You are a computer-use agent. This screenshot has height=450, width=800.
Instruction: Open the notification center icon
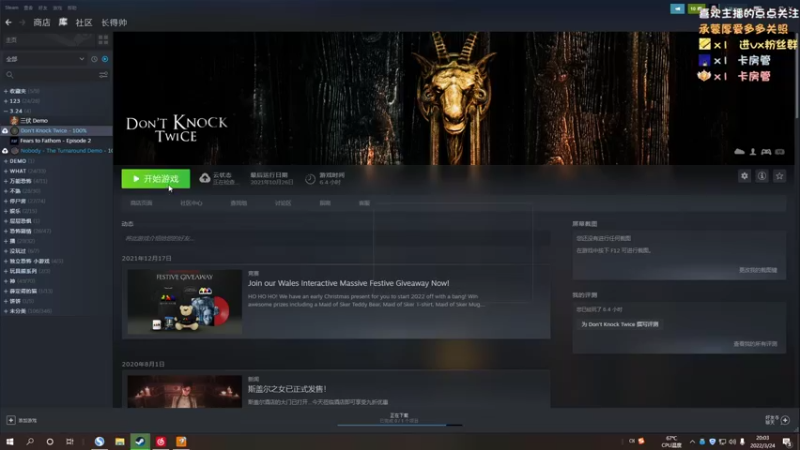[x=787, y=442]
